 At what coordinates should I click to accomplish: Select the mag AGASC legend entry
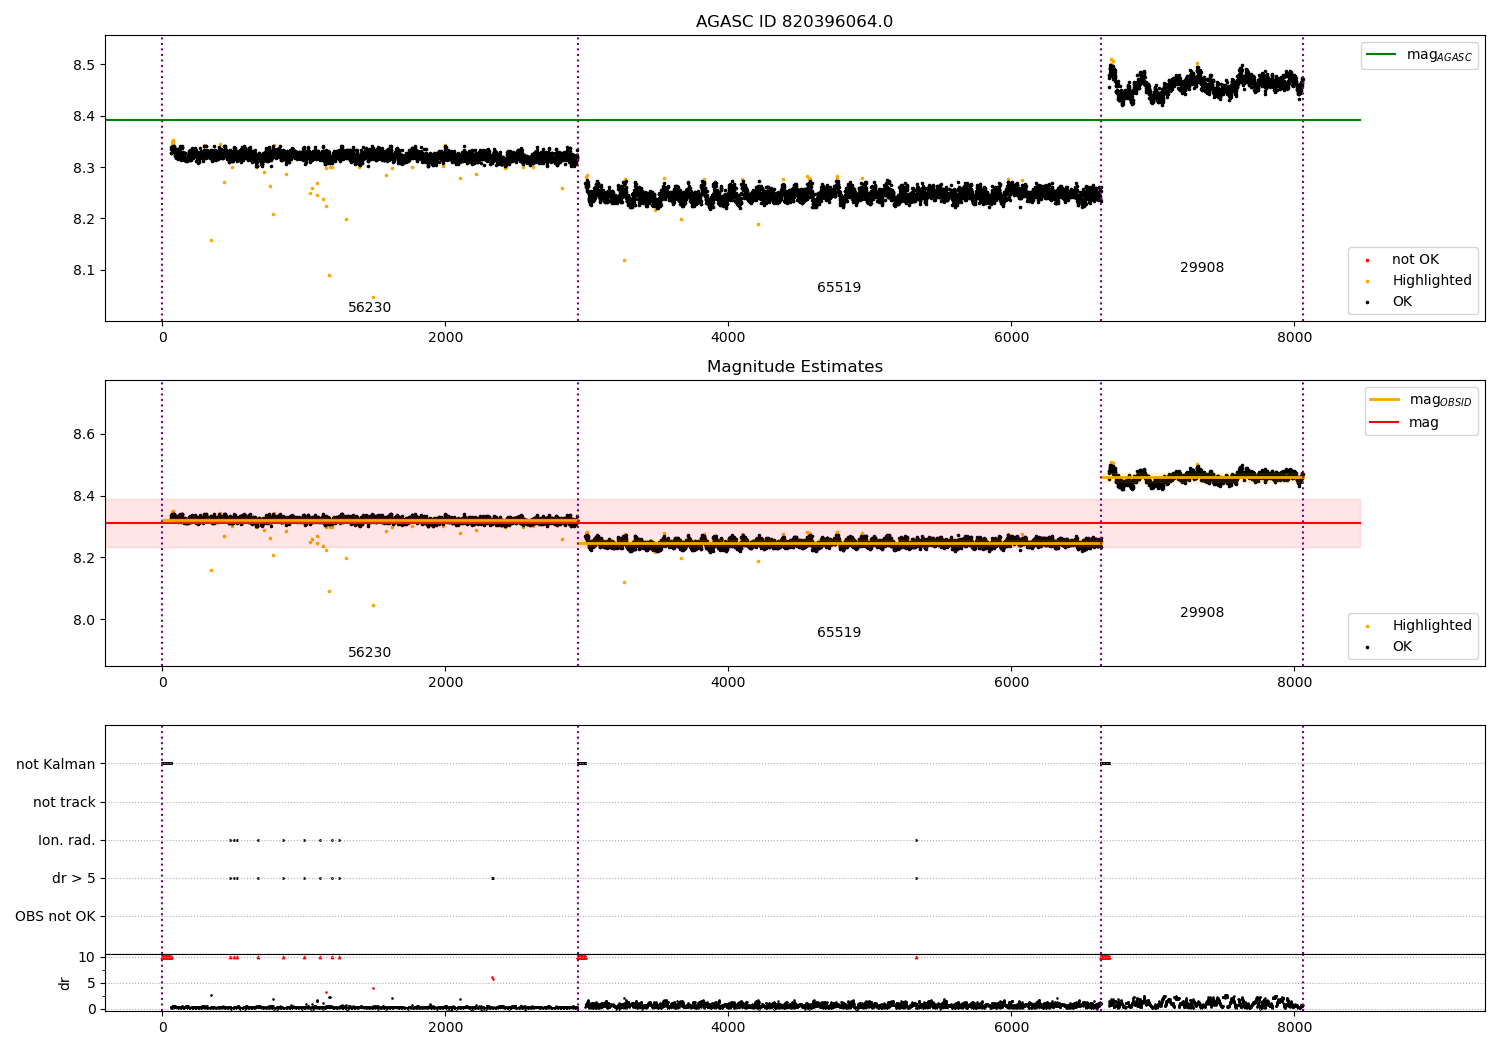pyautogui.click(x=1419, y=55)
